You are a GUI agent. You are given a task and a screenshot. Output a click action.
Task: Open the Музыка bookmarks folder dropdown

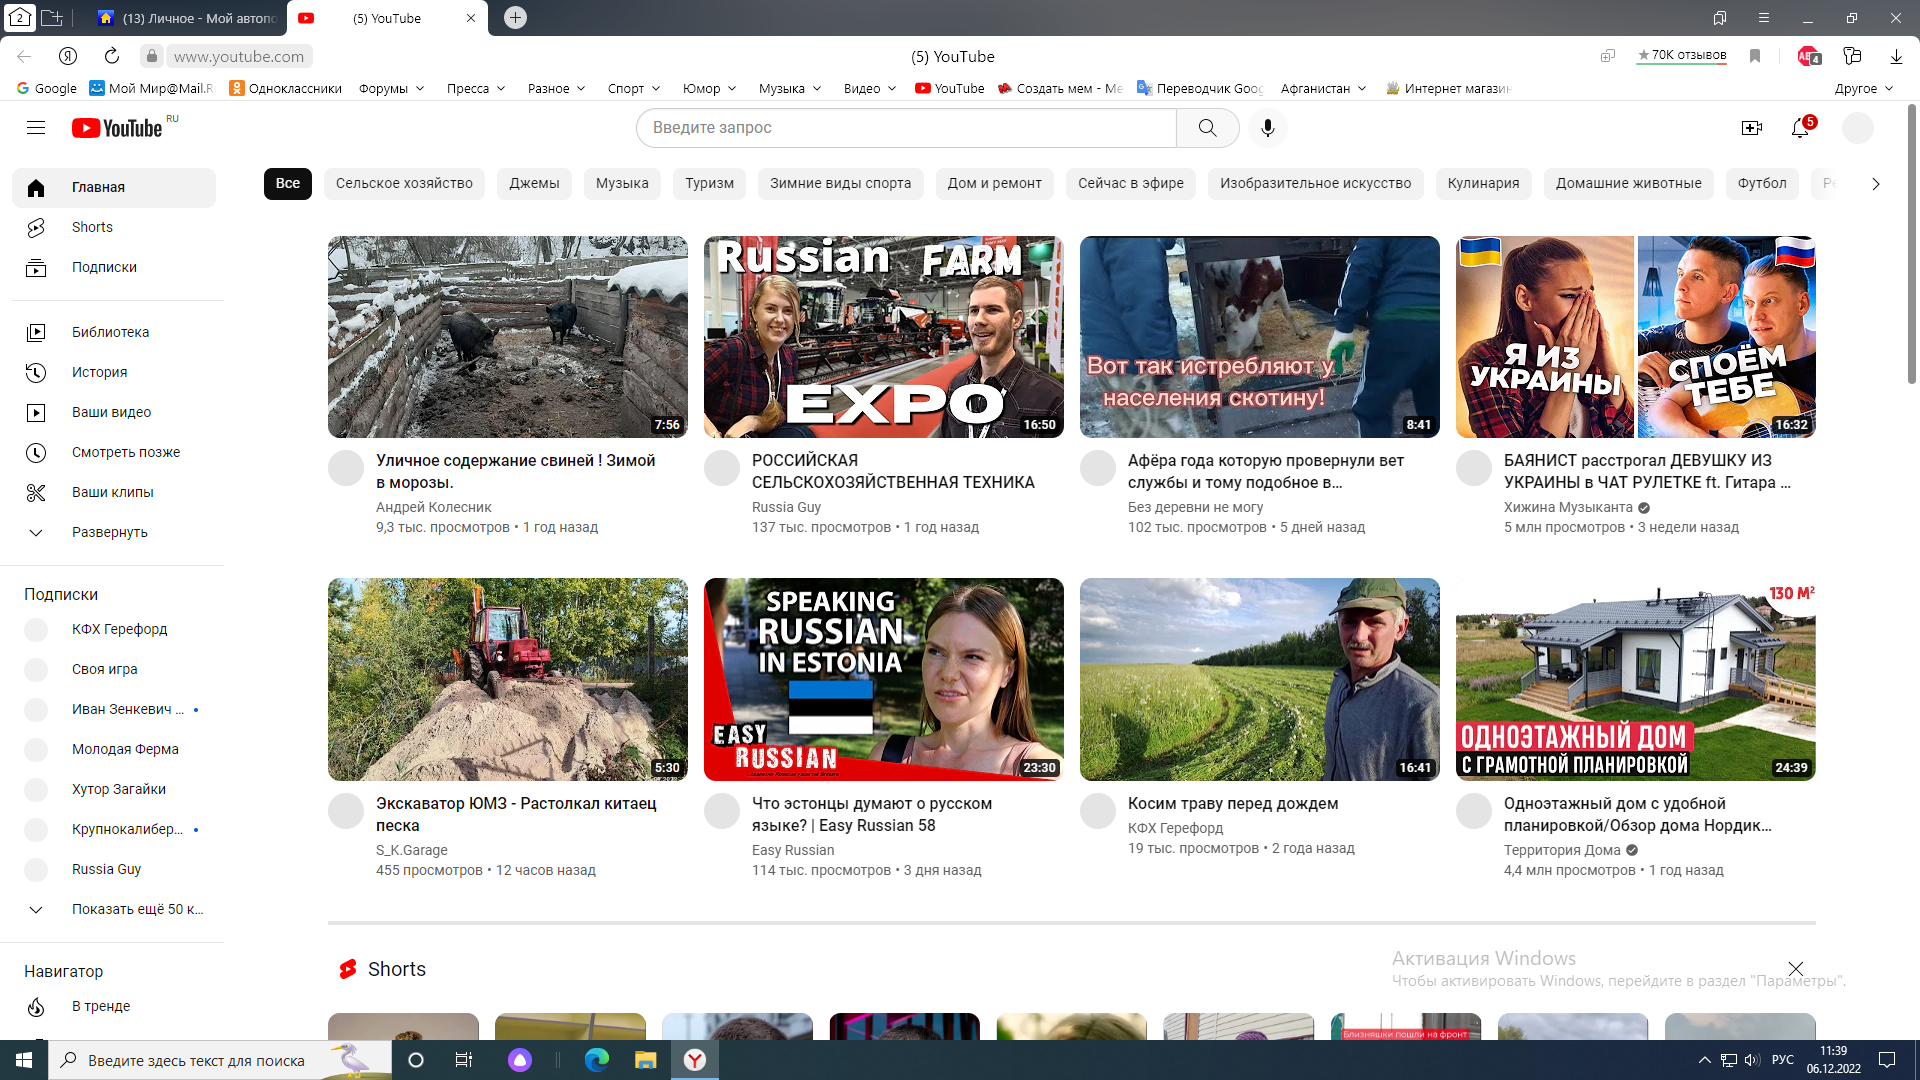(790, 88)
